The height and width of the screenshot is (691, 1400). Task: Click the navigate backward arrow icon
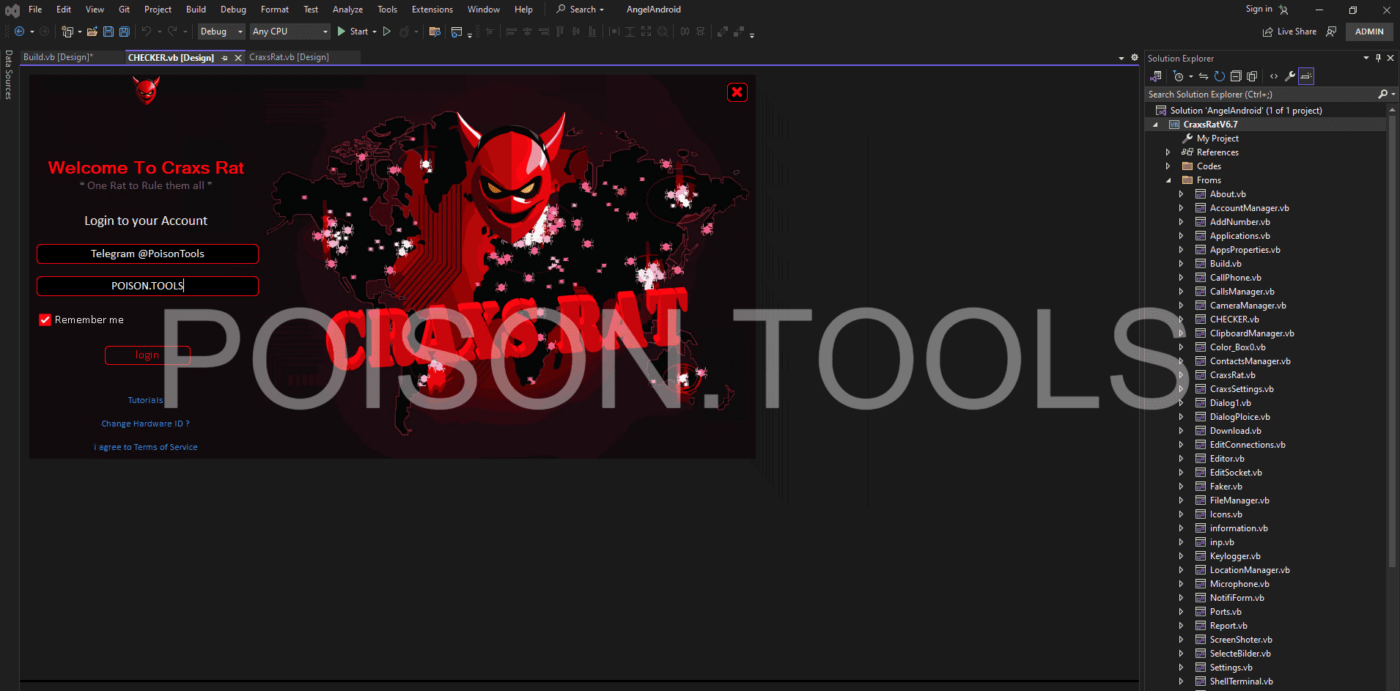[19, 32]
